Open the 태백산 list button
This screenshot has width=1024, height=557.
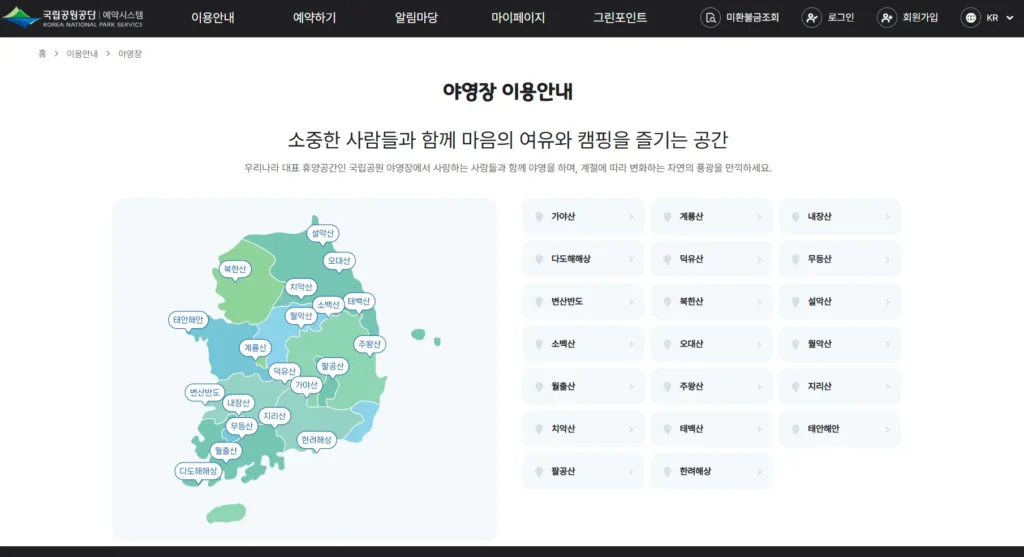711,429
